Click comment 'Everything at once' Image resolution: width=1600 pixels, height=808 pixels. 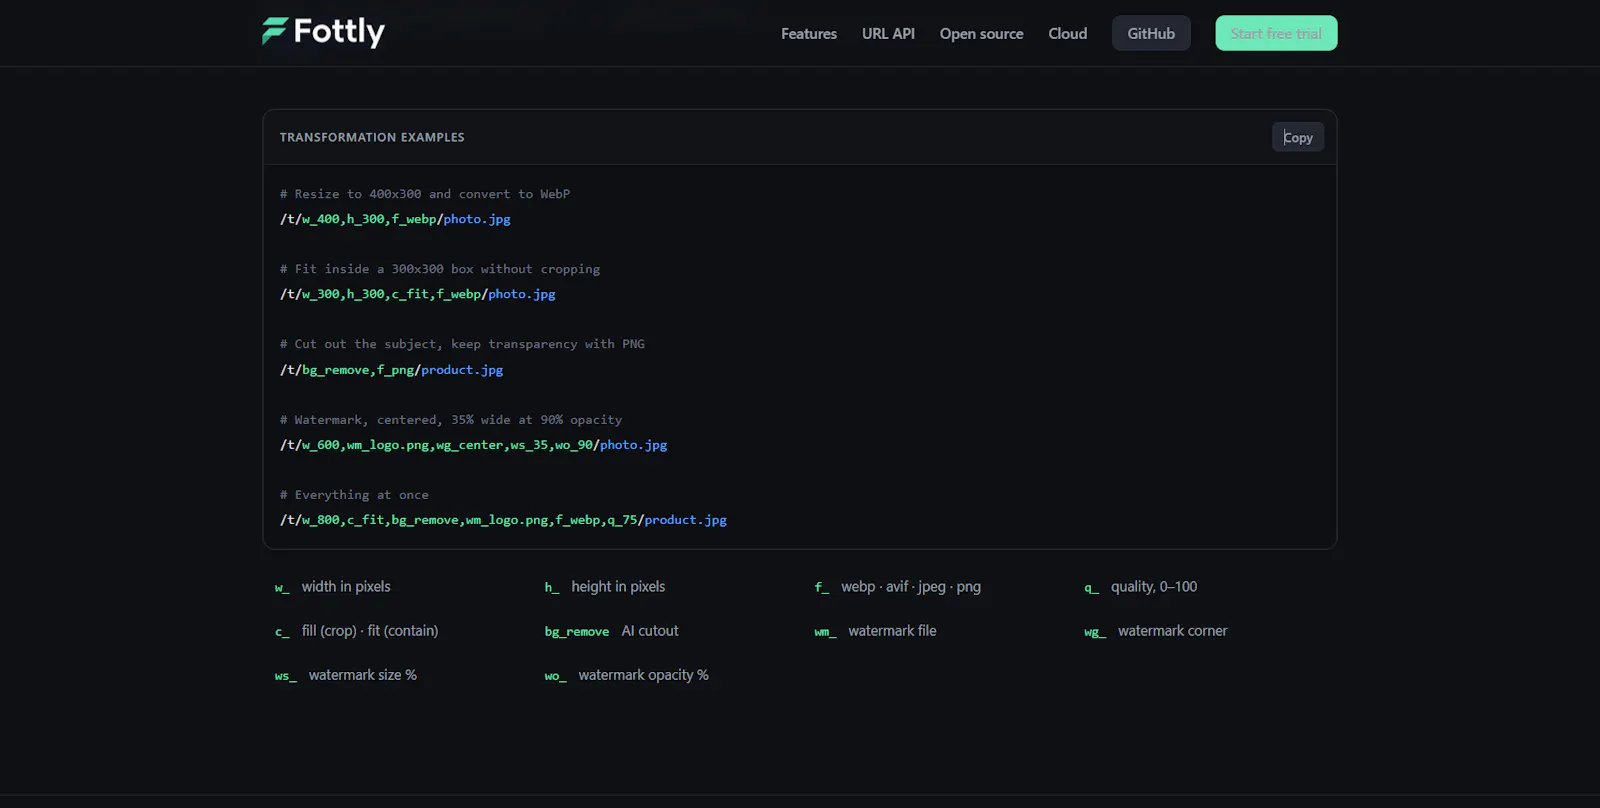point(354,495)
